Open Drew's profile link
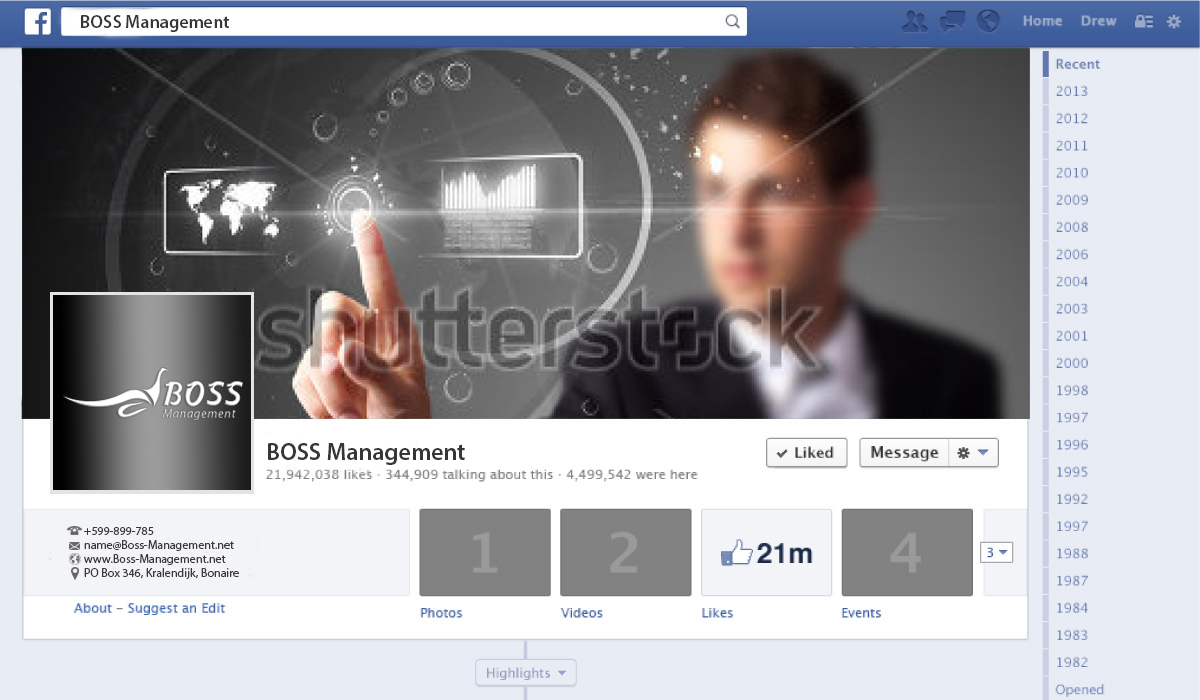This screenshot has height=700, width=1200. pyautogui.click(x=1098, y=21)
